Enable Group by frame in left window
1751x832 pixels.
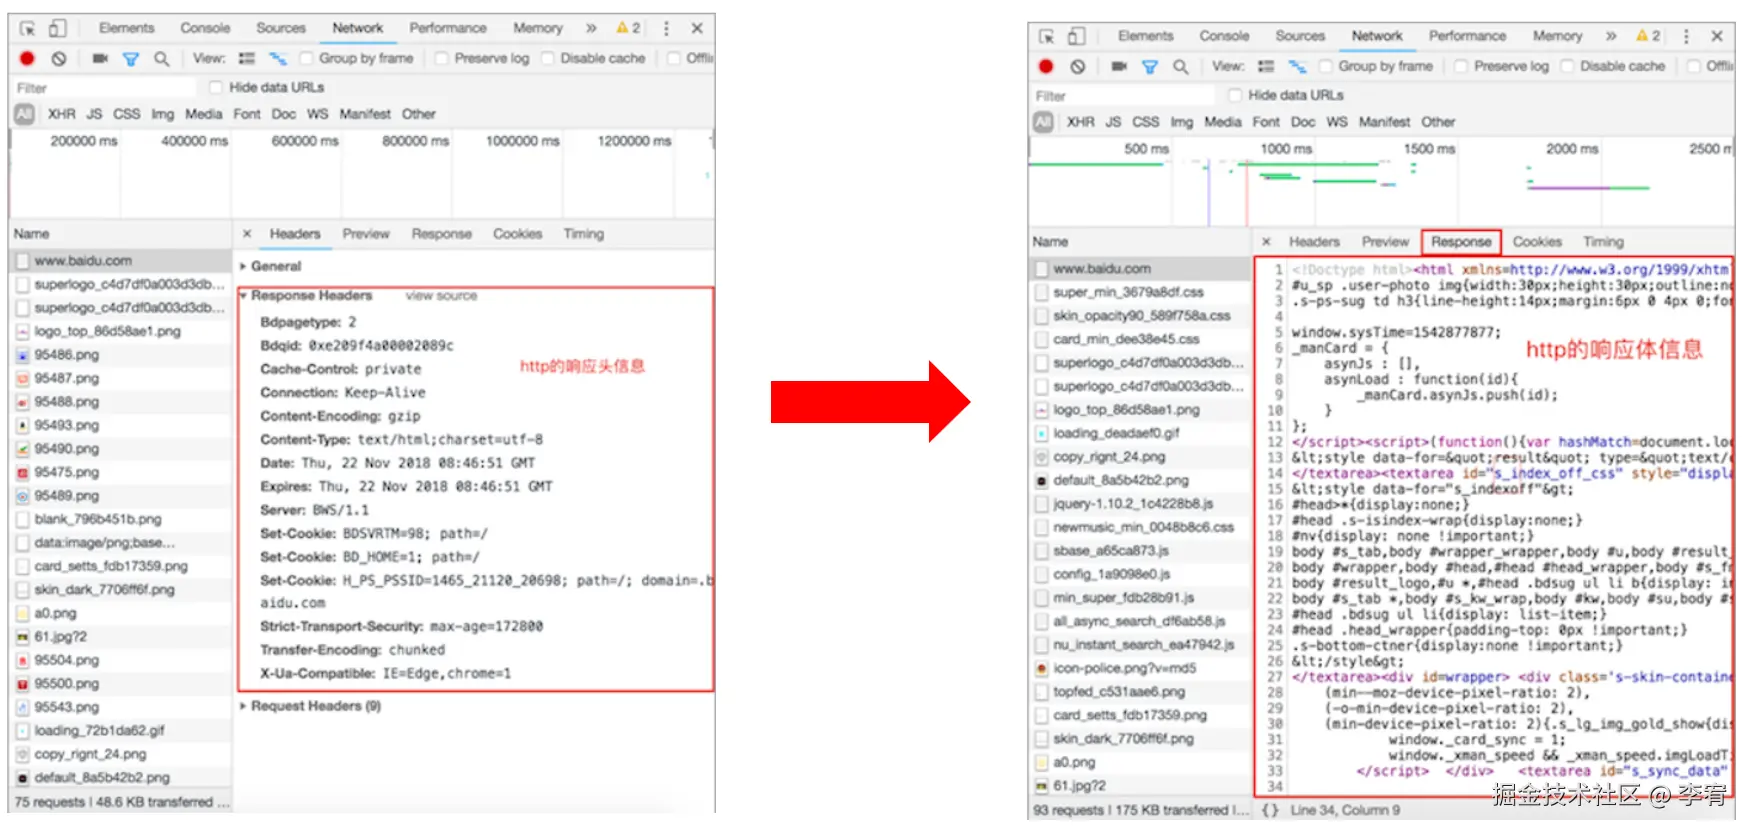point(306,59)
